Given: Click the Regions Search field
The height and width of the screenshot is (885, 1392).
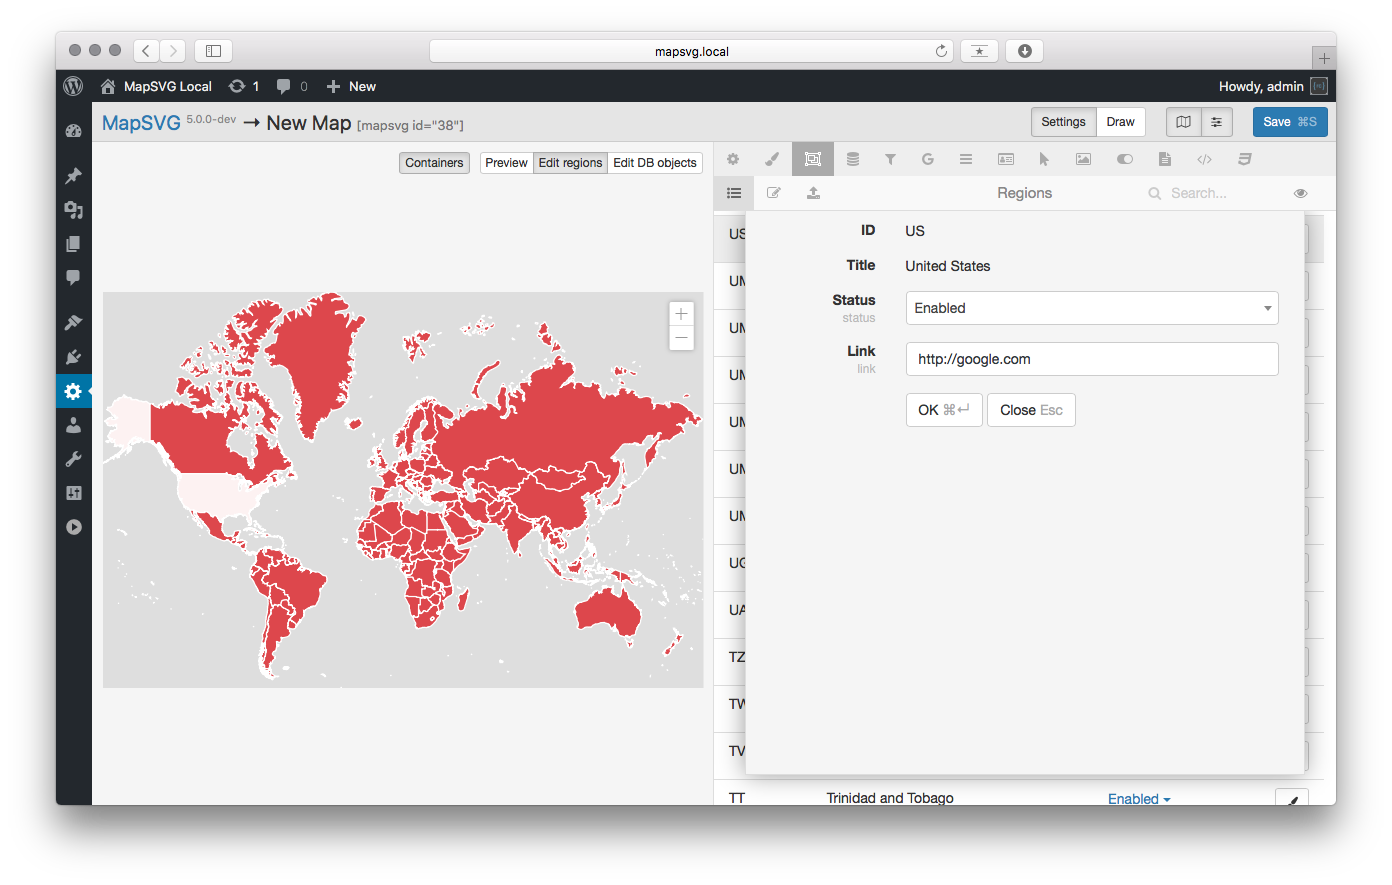Looking at the screenshot, I should click(x=1210, y=193).
